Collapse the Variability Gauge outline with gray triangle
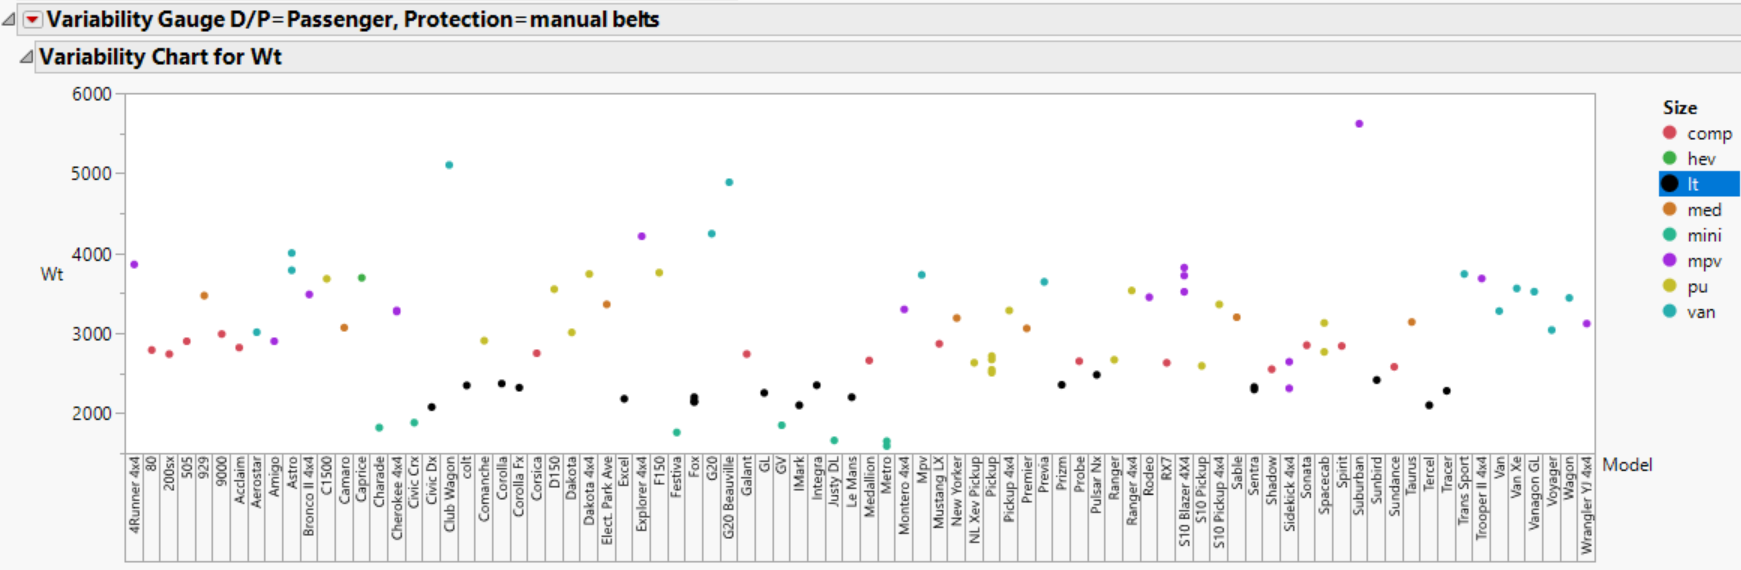 pyautogui.click(x=9, y=20)
